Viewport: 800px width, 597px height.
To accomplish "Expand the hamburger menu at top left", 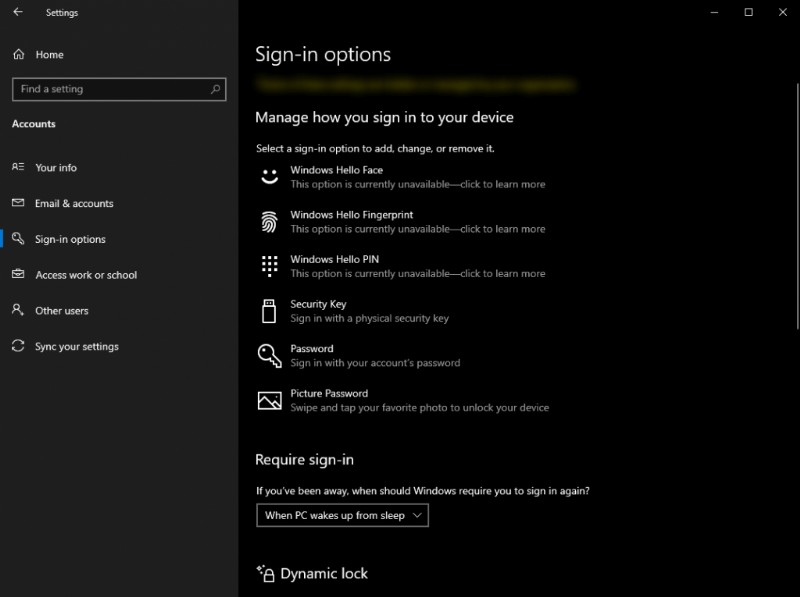I will pos(16,12).
